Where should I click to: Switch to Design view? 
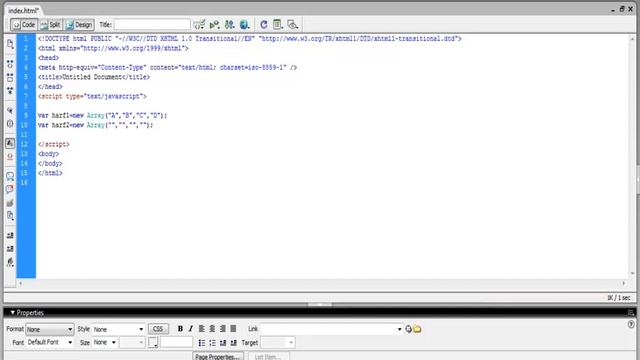pos(80,25)
